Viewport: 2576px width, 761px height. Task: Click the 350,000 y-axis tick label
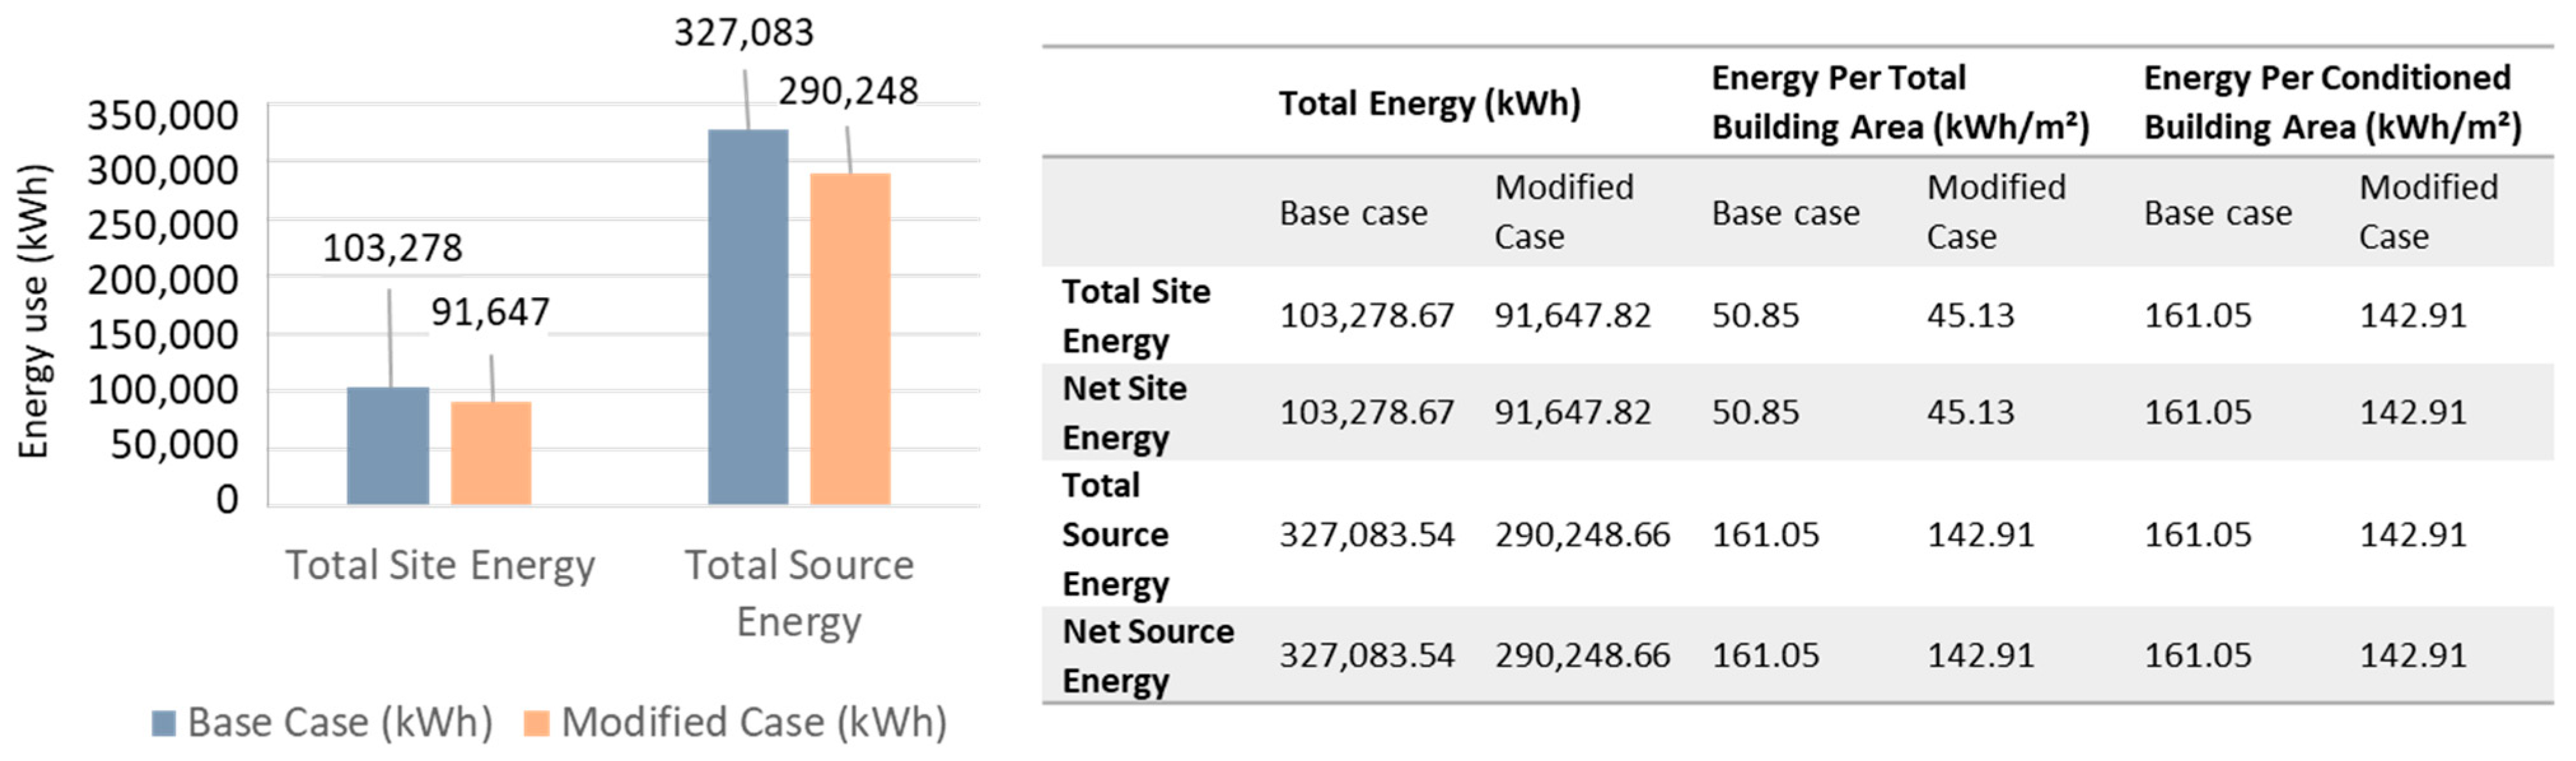163,116
